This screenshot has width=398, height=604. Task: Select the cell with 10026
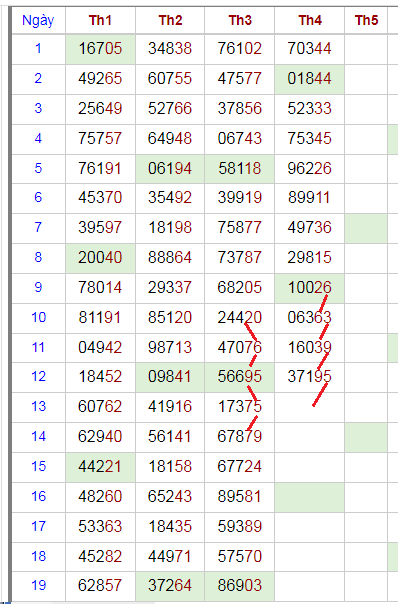[309, 288]
